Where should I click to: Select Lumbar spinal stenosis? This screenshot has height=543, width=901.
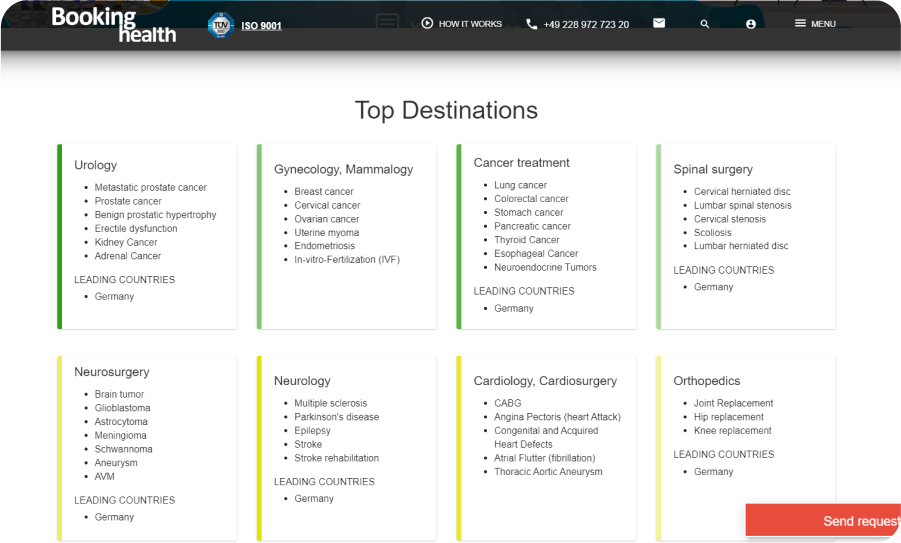pyautogui.click(x=743, y=205)
